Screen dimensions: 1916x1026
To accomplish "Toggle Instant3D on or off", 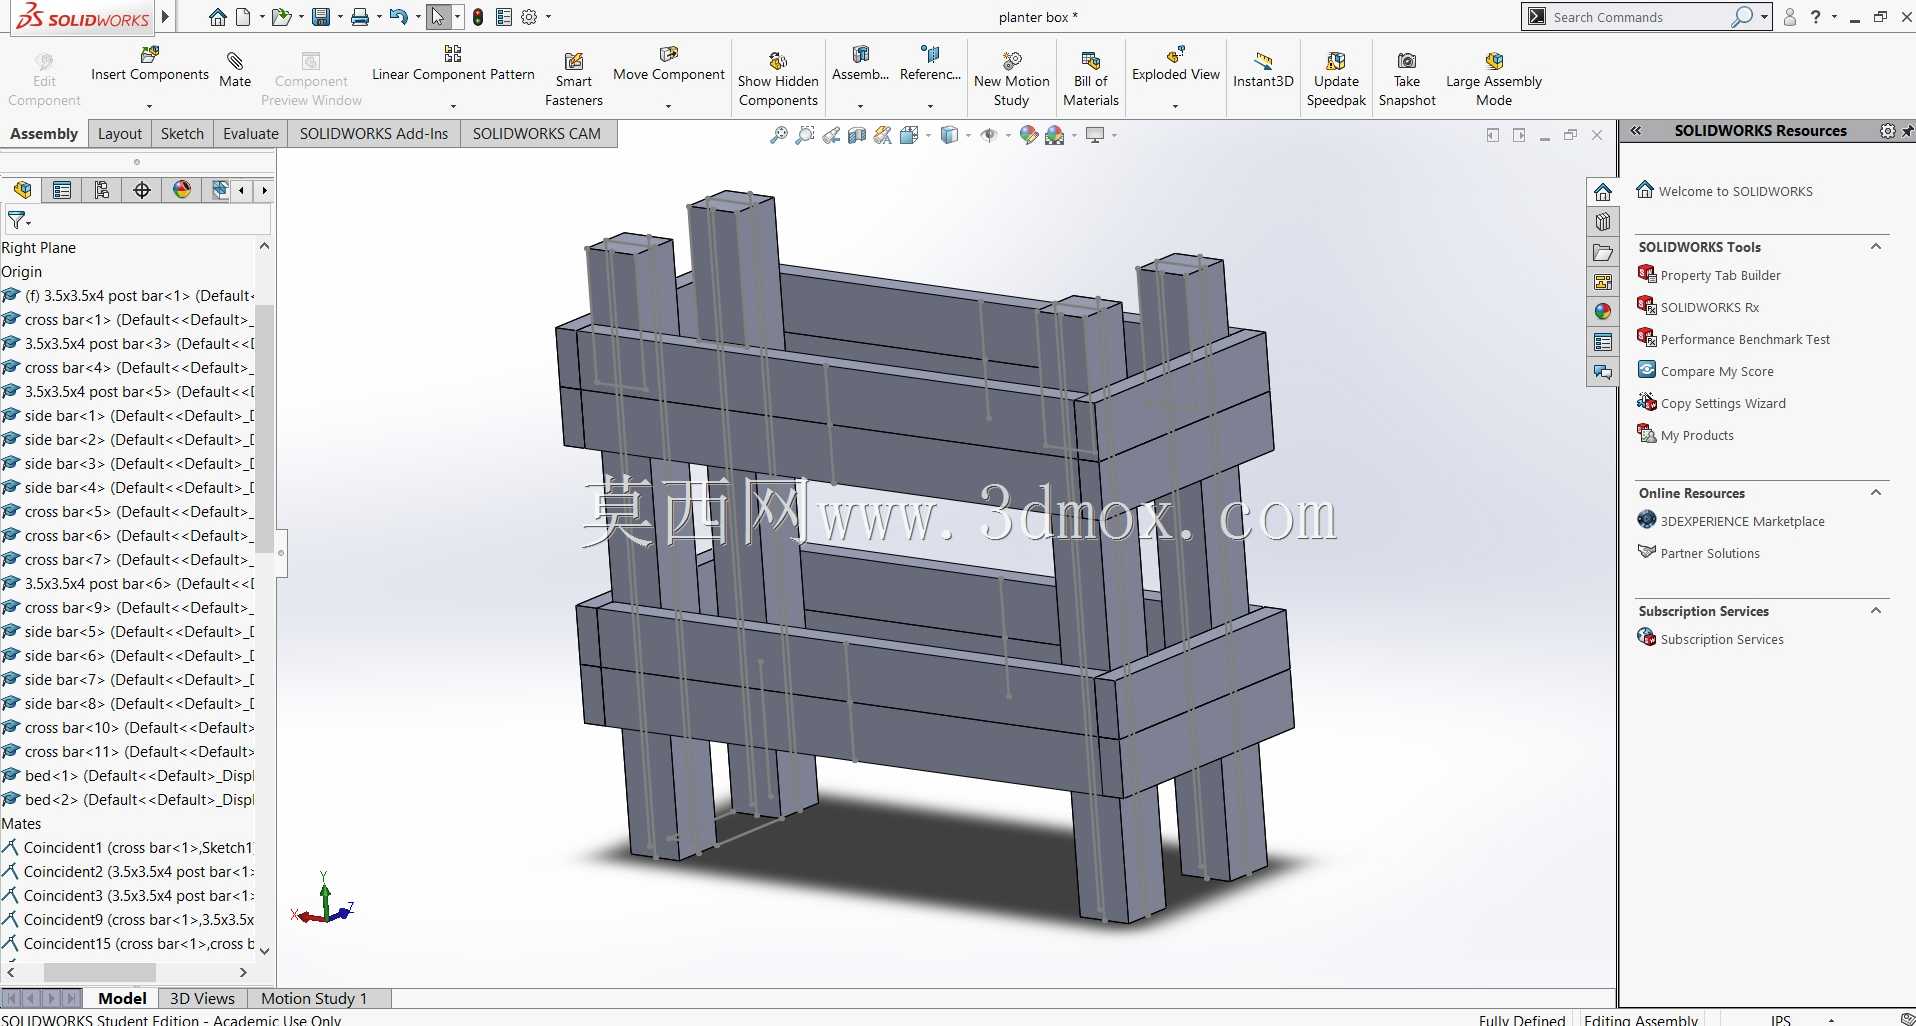I will tap(1263, 70).
